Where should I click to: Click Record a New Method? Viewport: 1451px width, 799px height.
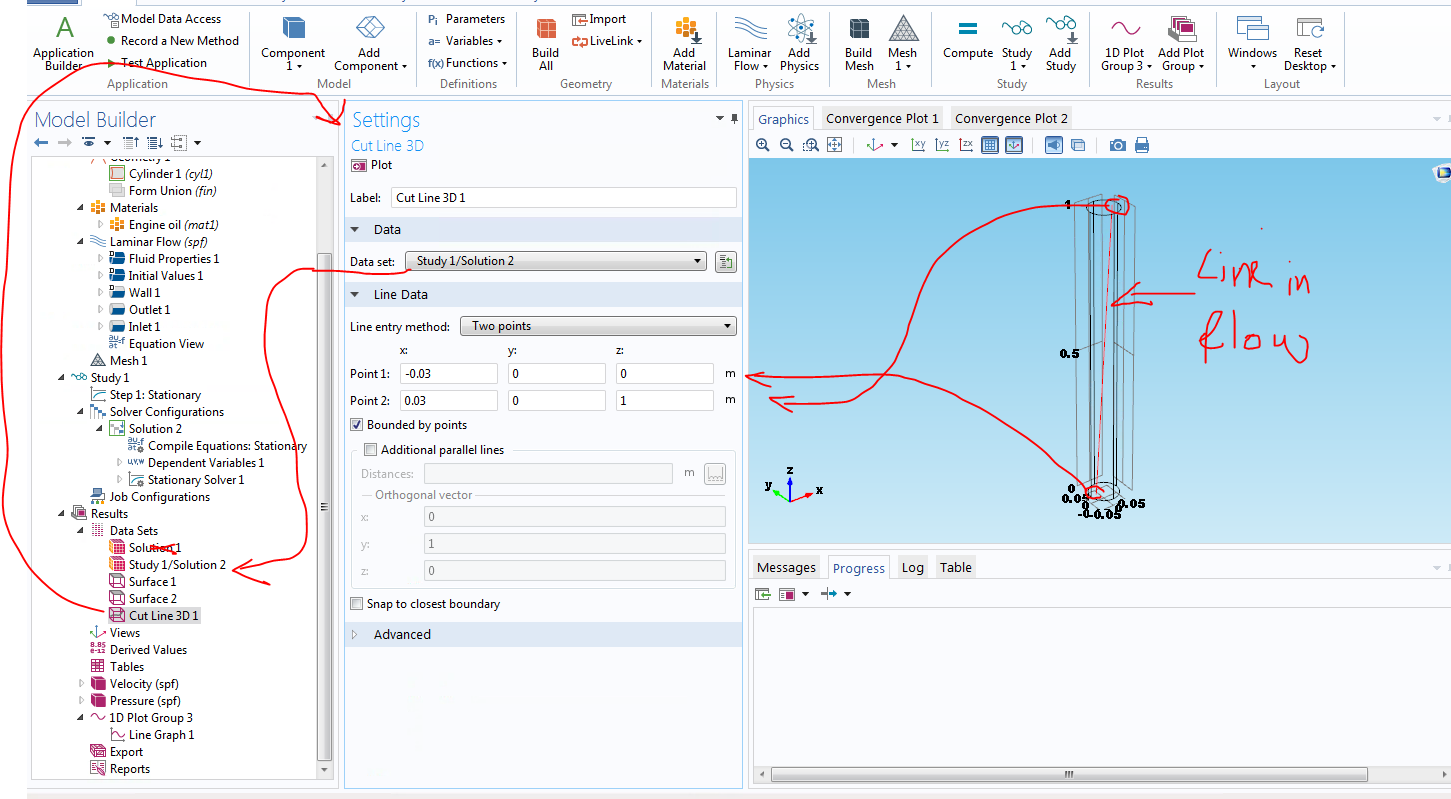172,41
